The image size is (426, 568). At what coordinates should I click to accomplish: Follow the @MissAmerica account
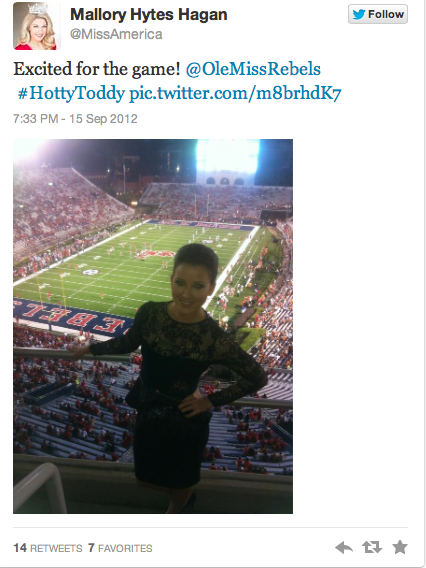click(x=378, y=14)
